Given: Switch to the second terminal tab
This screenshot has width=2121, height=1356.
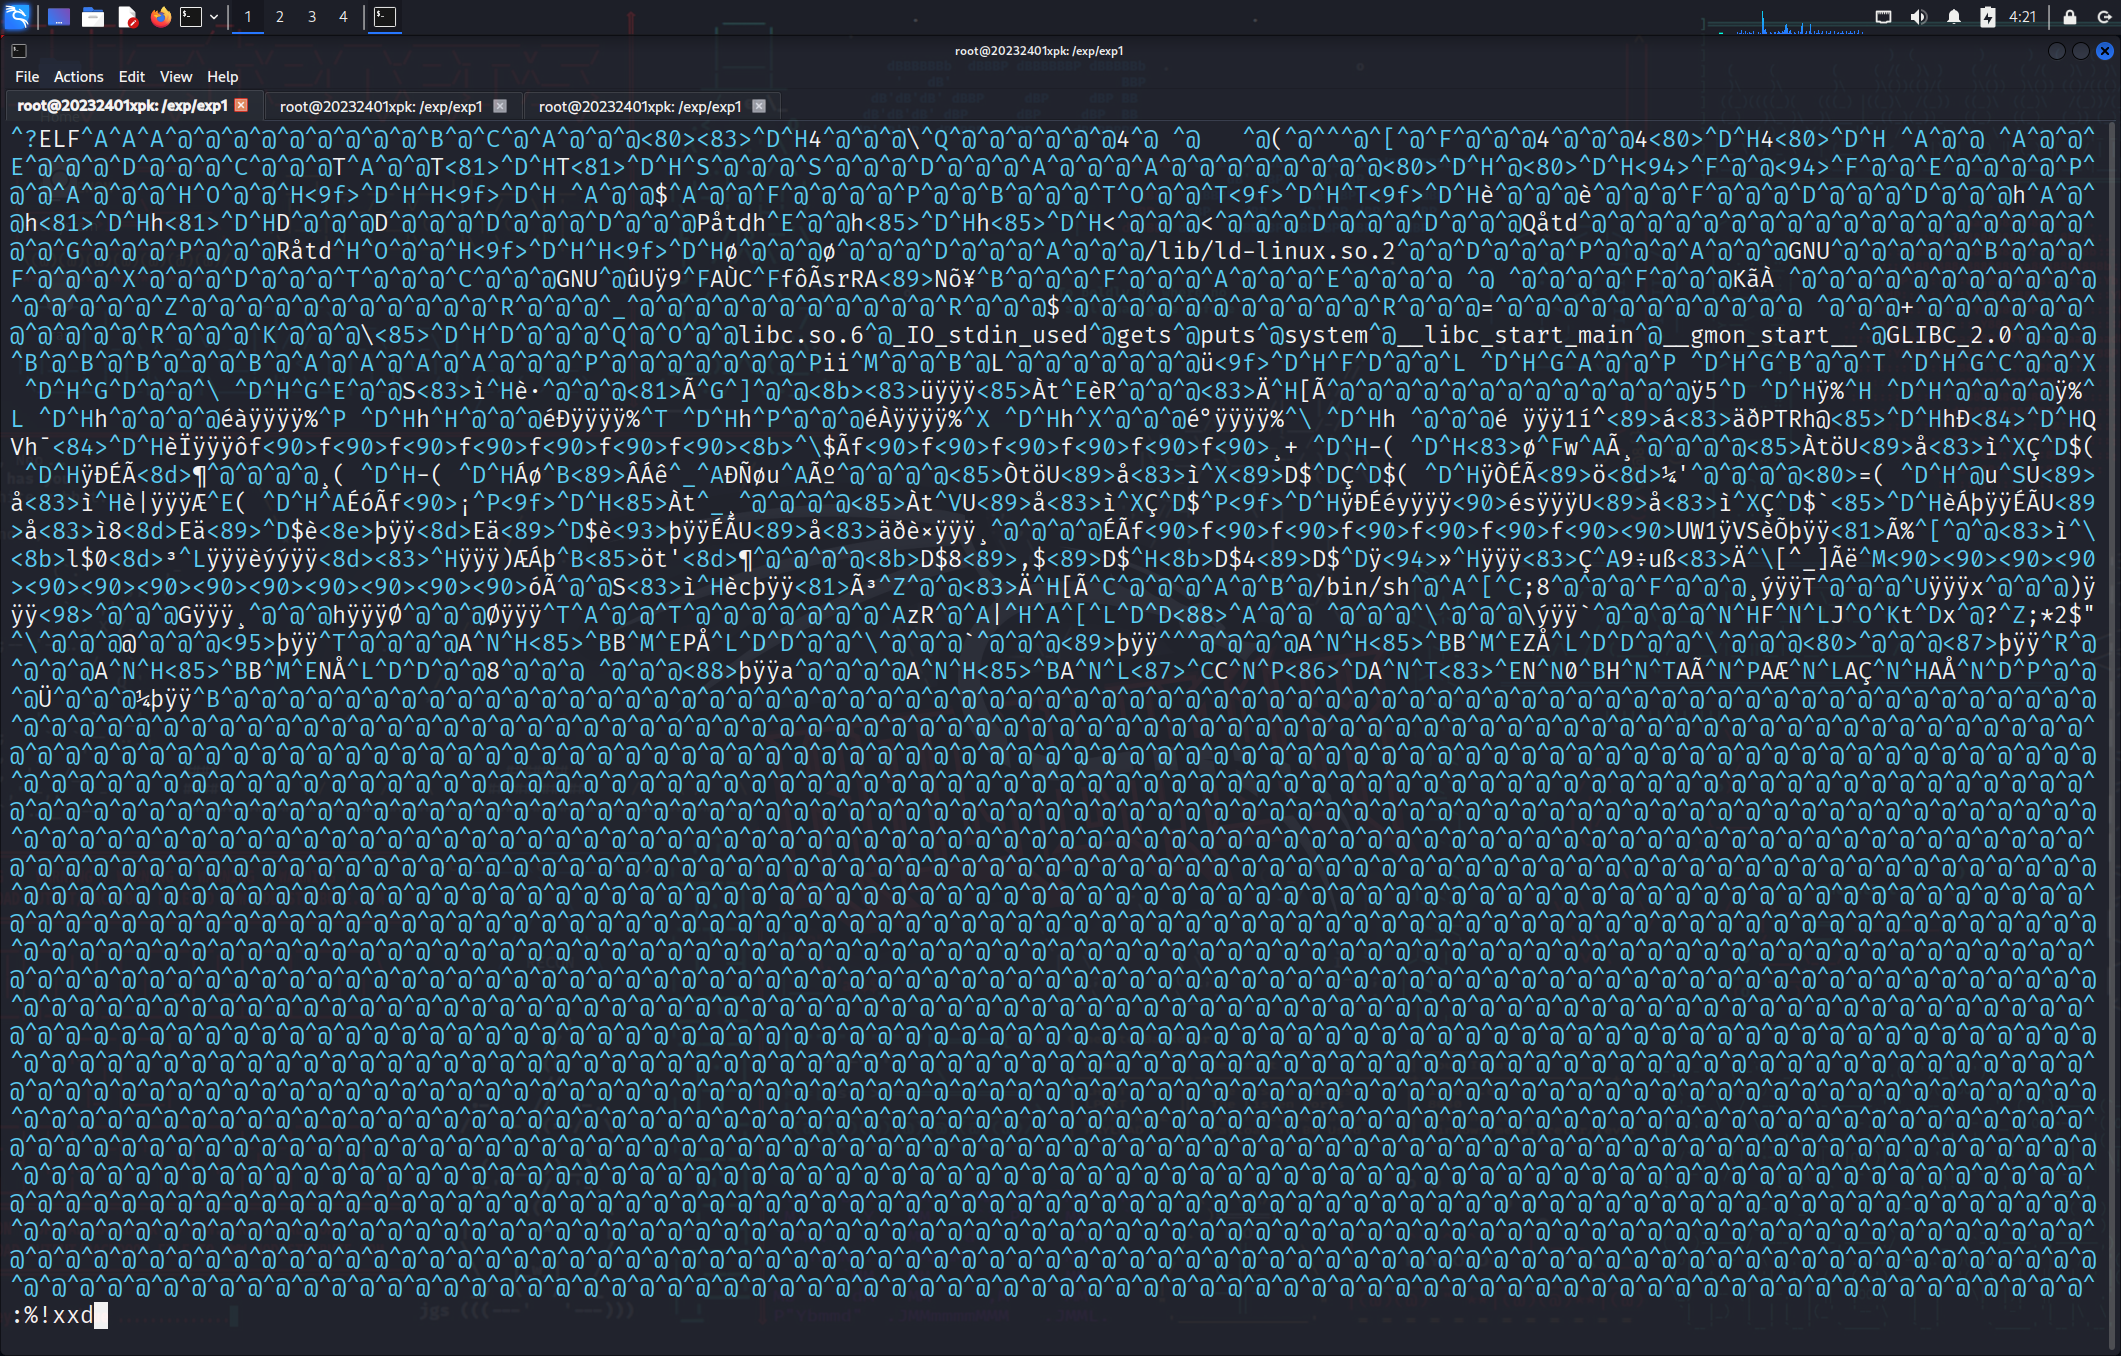Looking at the screenshot, I should tap(381, 106).
